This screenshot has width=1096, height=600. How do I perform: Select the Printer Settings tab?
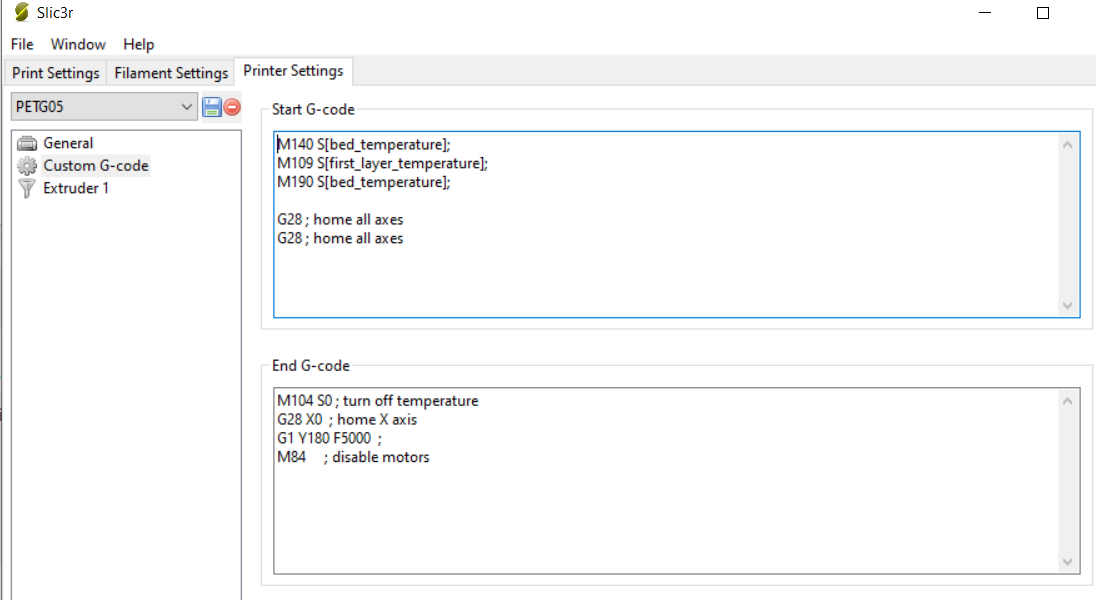click(293, 71)
